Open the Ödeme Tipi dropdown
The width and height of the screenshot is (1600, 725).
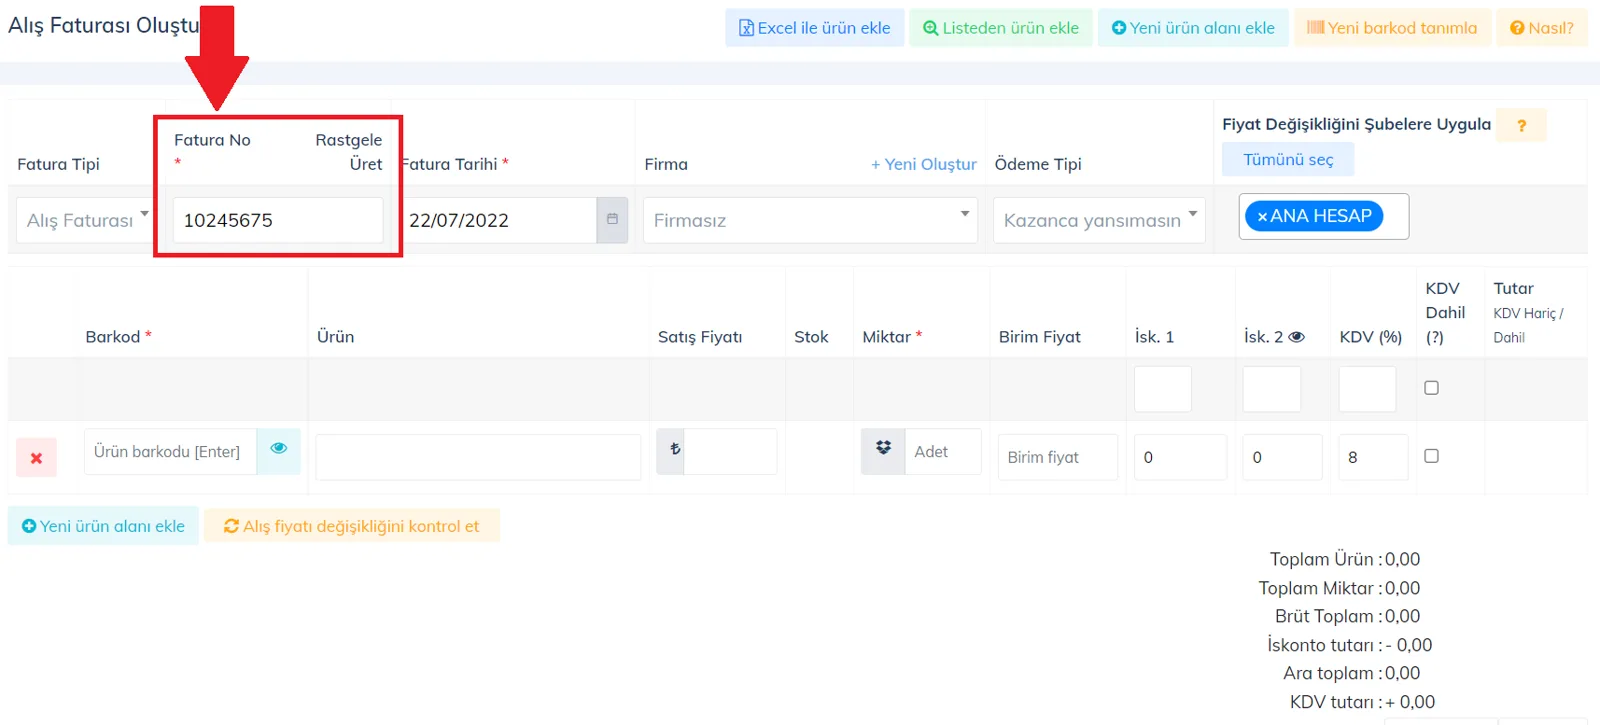[x=1099, y=220]
